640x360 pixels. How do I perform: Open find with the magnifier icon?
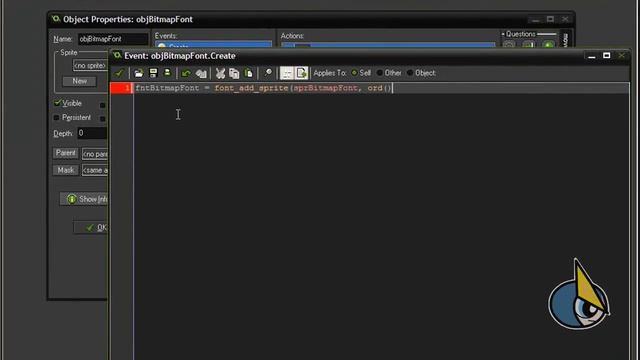click(268, 73)
